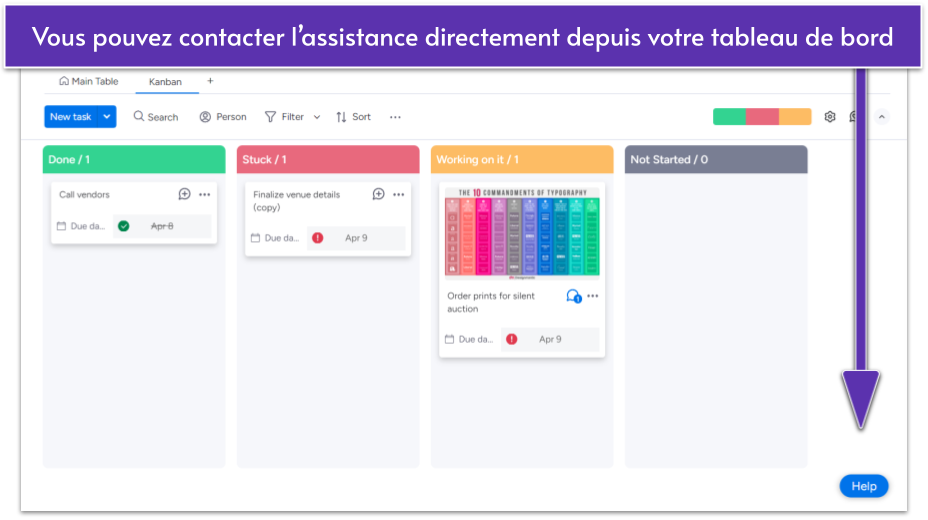The height and width of the screenshot is (520, 928).
Task: Open Kanban settings gear
Action: pyautogui.click(x=830, y=117)
